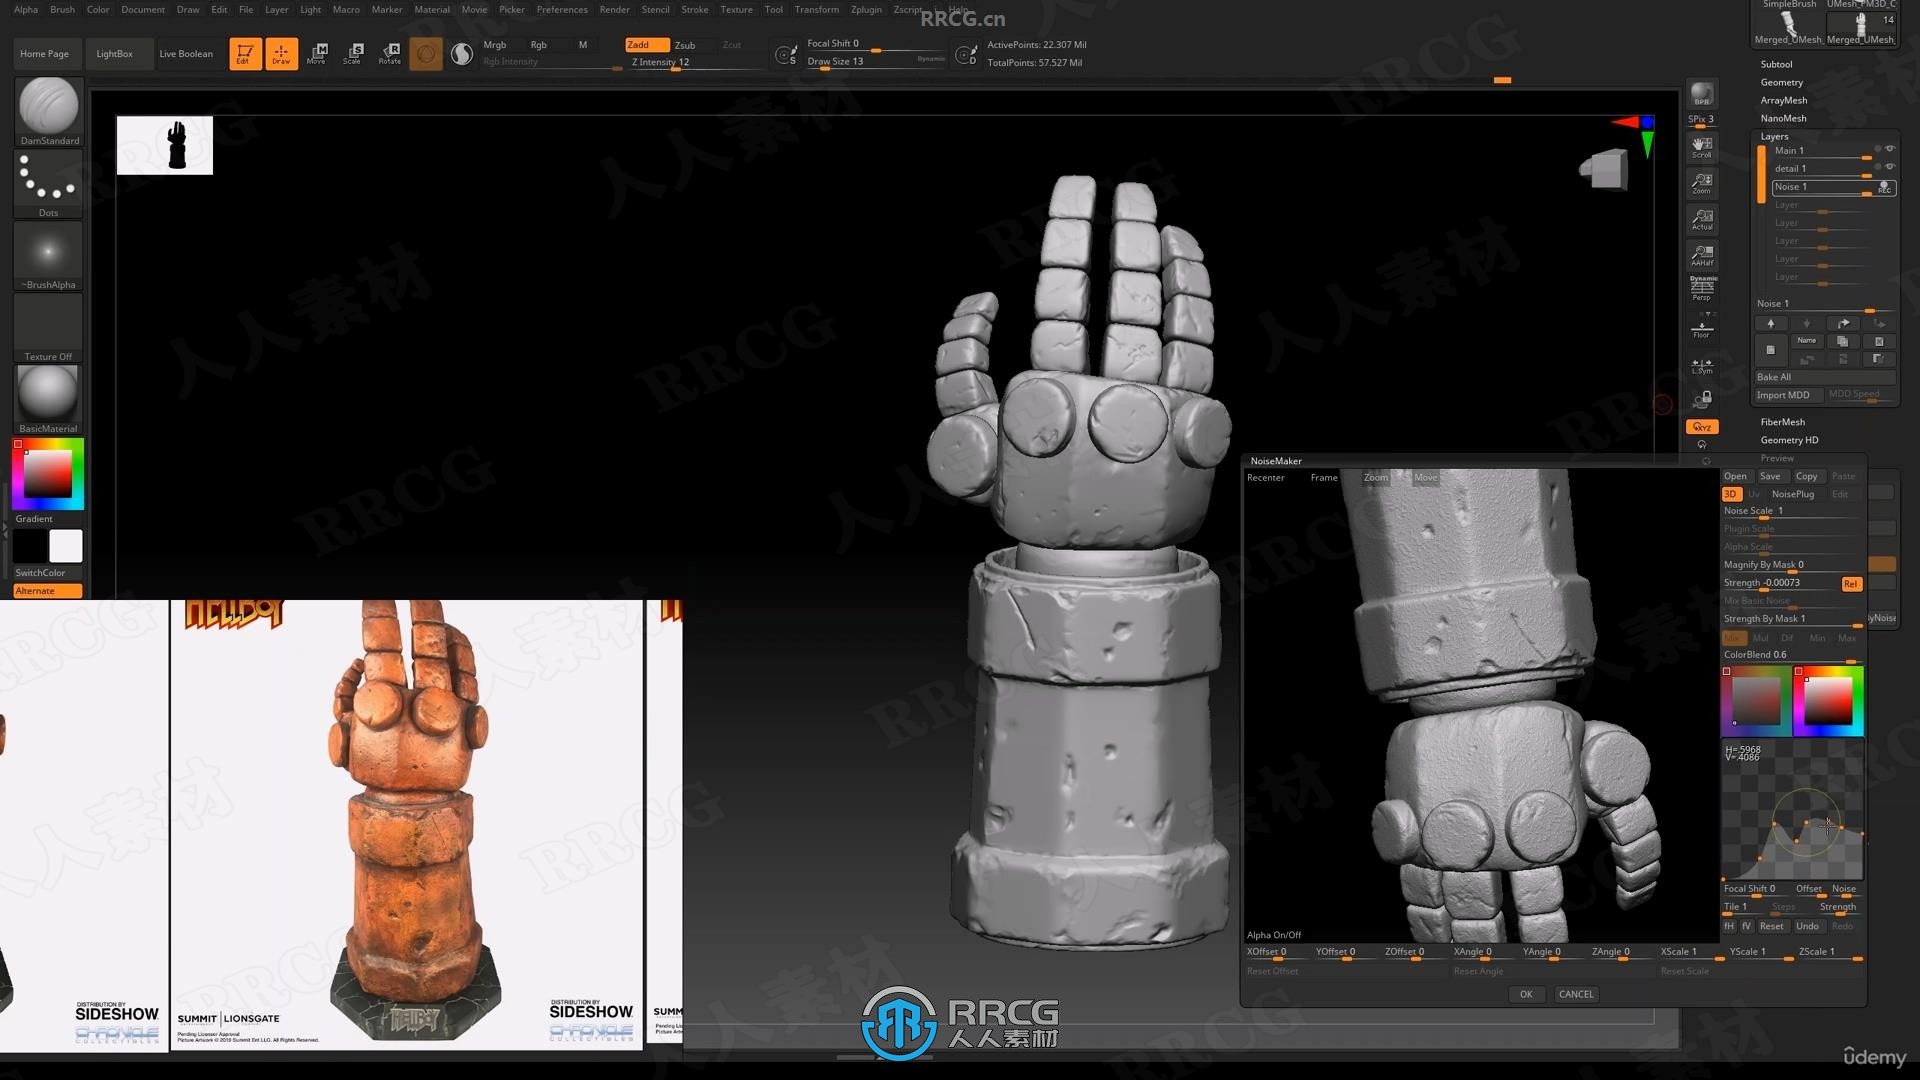Collapse the Layers section

click(1774, 136)
